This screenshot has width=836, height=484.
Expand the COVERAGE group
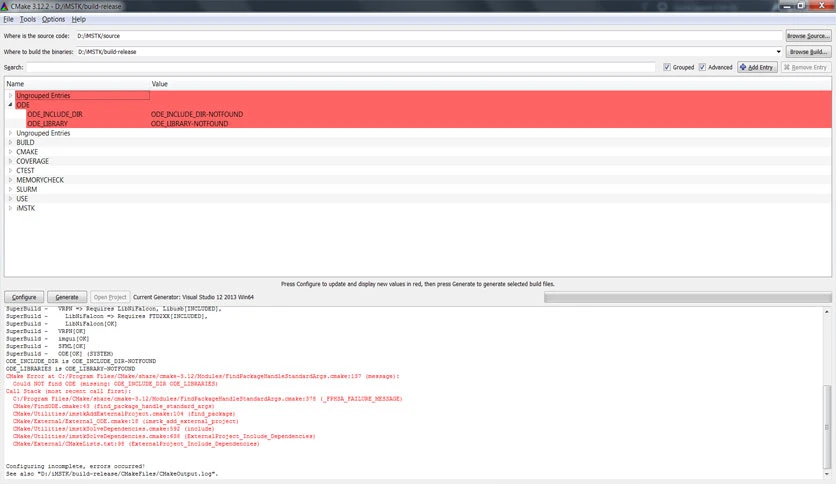pyautogui.click(x=10, y=161)
